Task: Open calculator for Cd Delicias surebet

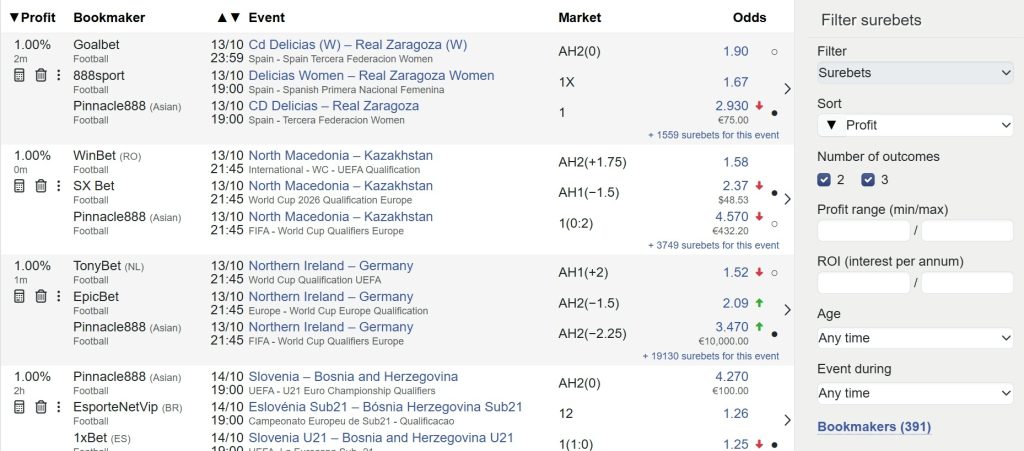Action: [20, 75]
